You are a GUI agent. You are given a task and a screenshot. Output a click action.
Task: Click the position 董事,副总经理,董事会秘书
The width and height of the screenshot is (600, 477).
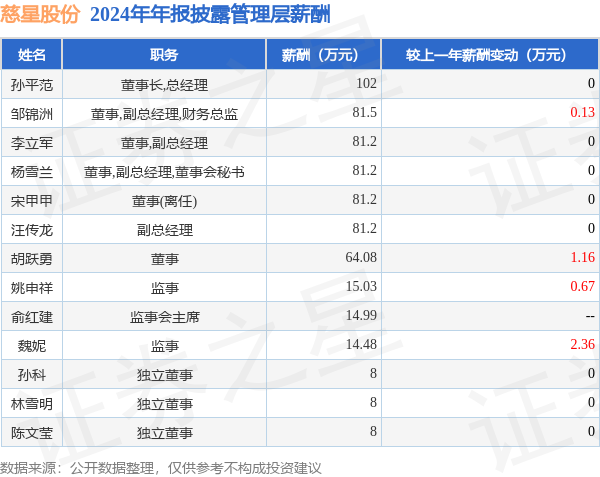coord(164,172)
